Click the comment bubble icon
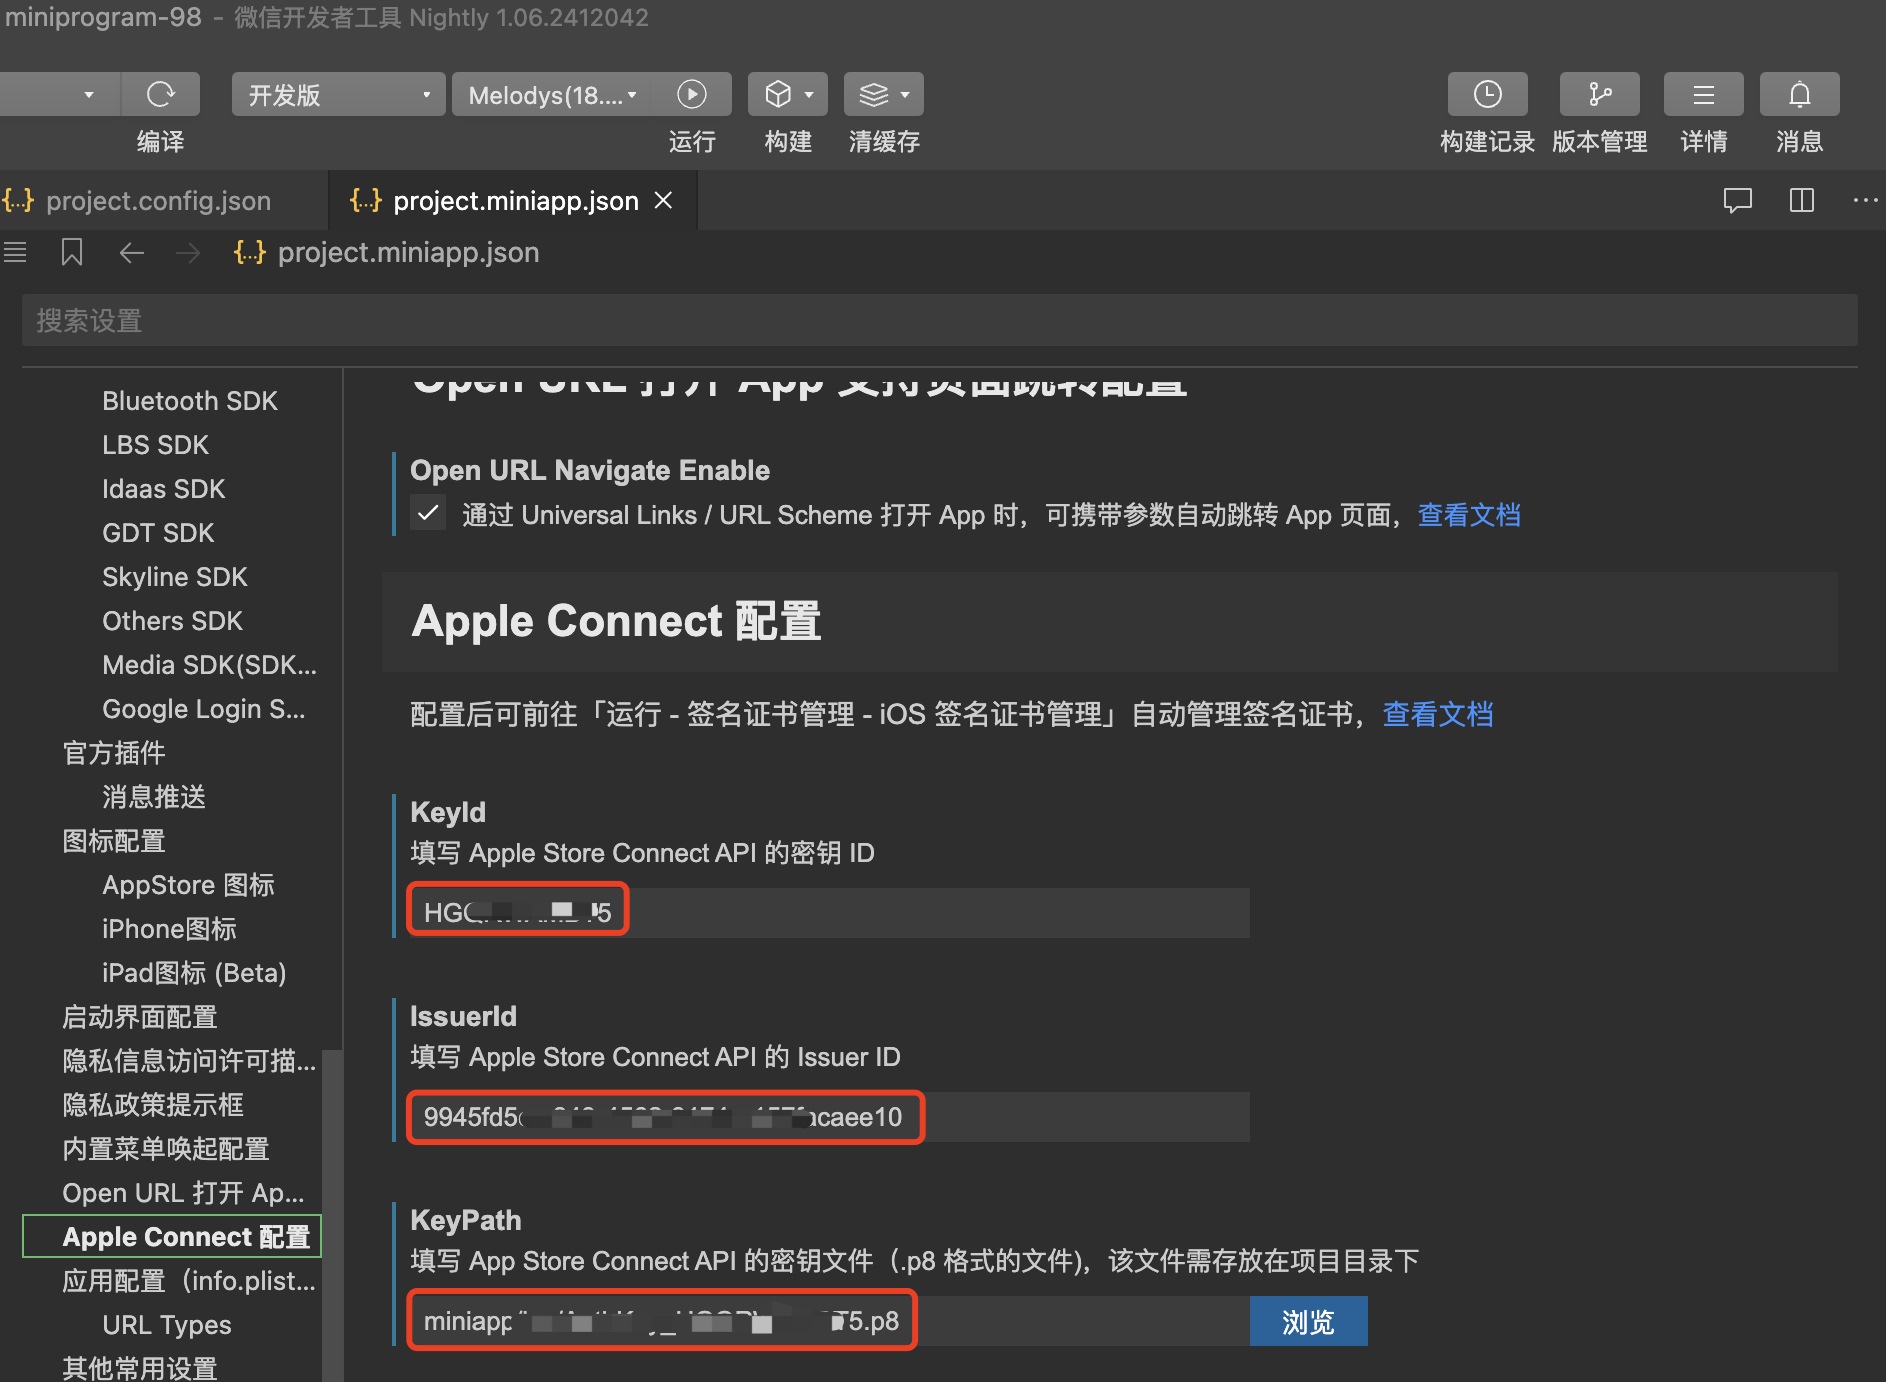 1738,201
